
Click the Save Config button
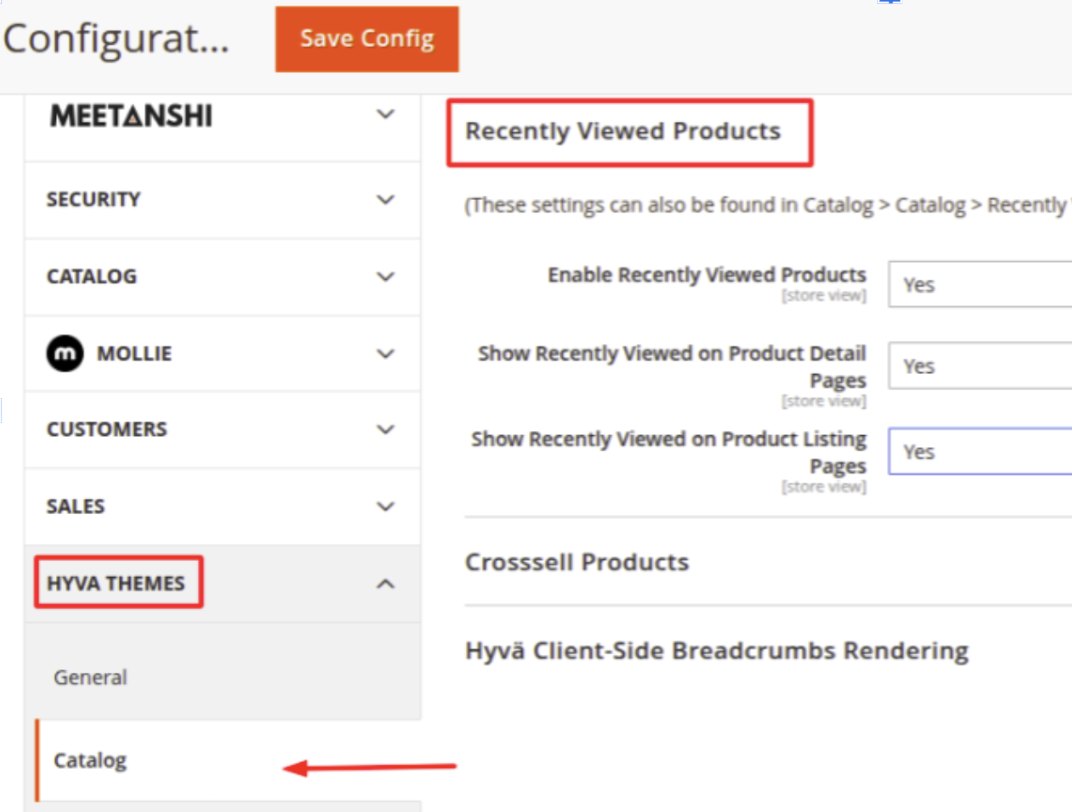point(366,39)
